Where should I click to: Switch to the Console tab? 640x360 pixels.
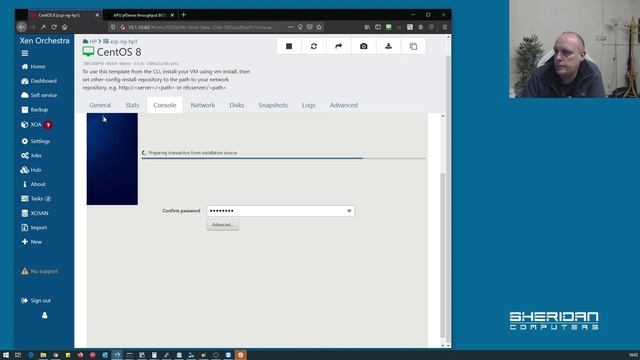[x=165, y=105]
